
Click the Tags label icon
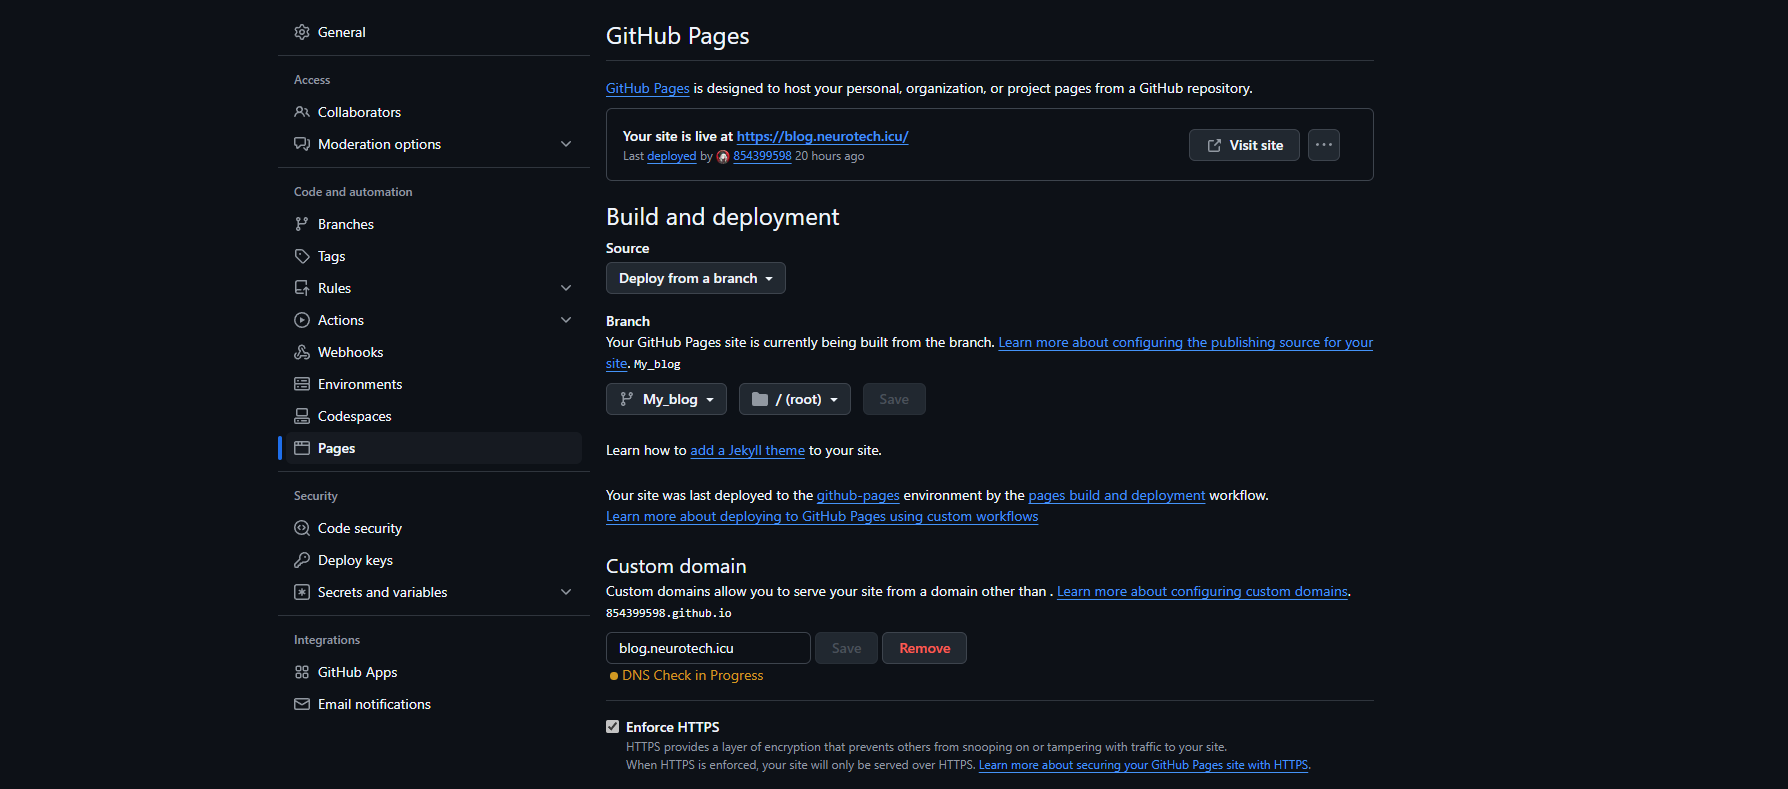point(302,256)
